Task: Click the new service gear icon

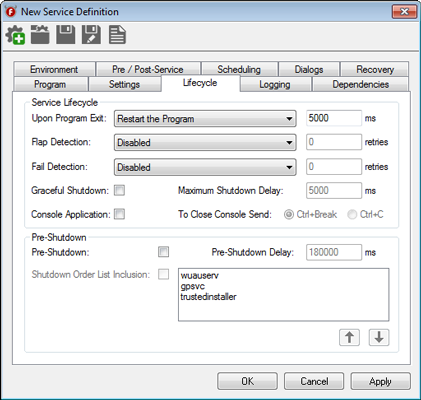Action: (x=15, y=35)
